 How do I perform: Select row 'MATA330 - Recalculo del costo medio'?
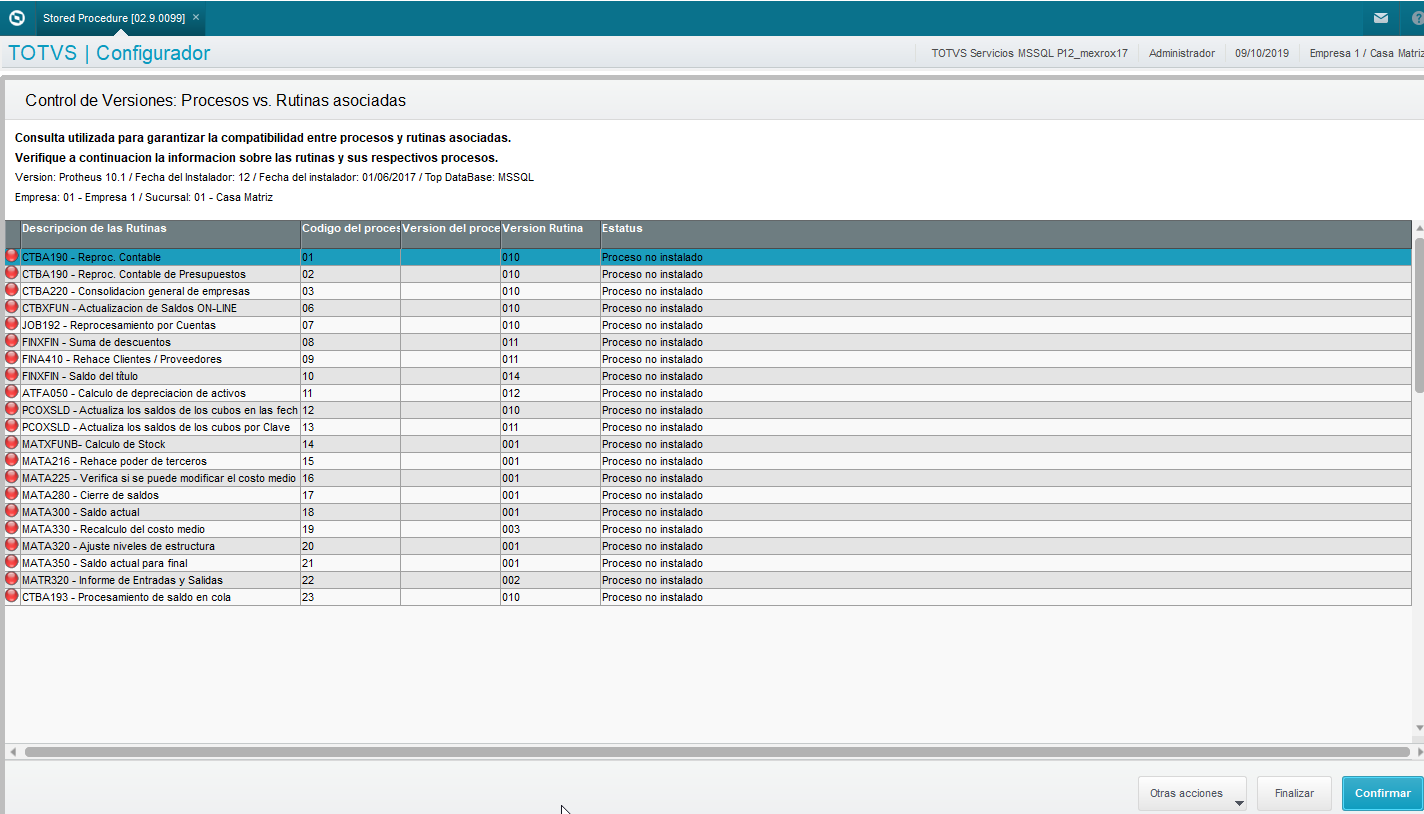tap(708, 529)
